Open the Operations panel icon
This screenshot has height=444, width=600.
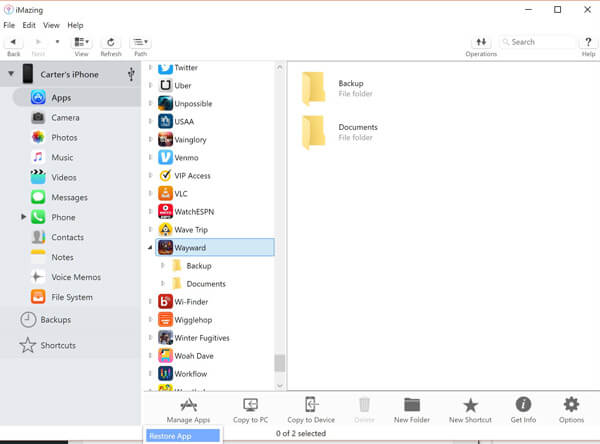(x=481, y=42)
